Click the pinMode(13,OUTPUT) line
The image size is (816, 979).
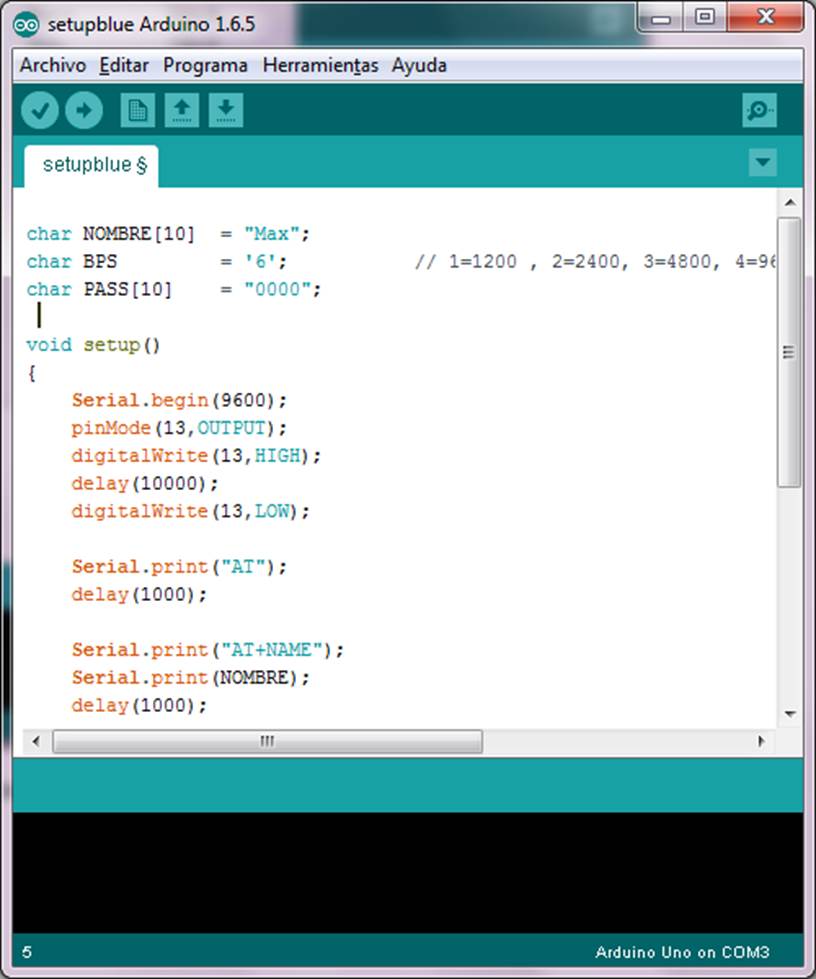pos(179,428)
